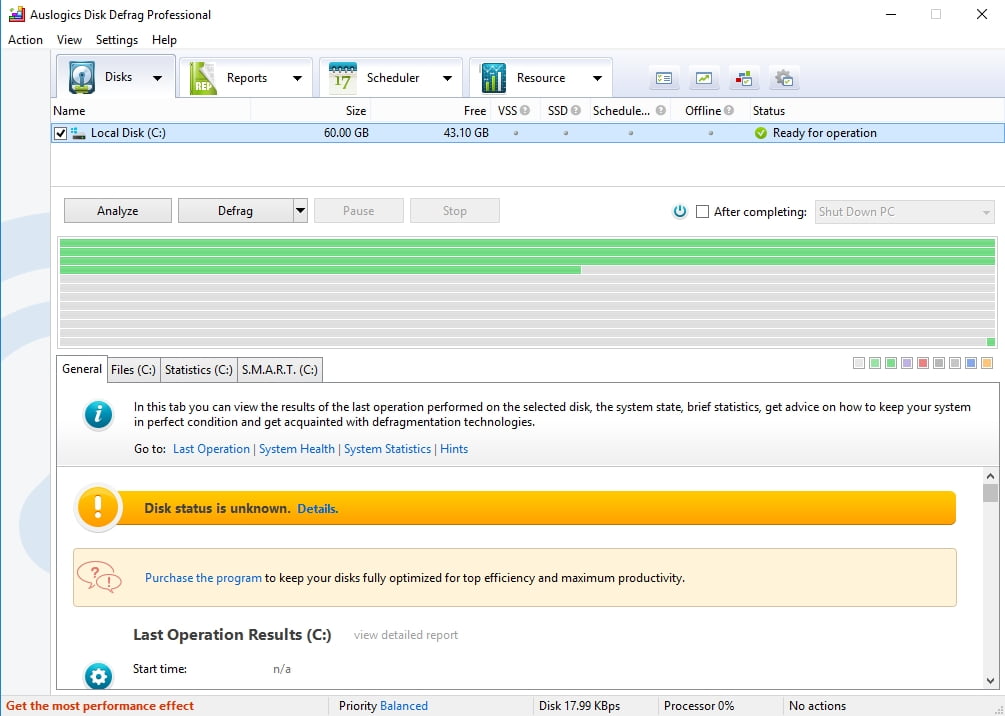1005x716 pixels.
Task: Expand the Disks dropdown arrow
Action: click(157, 78)
